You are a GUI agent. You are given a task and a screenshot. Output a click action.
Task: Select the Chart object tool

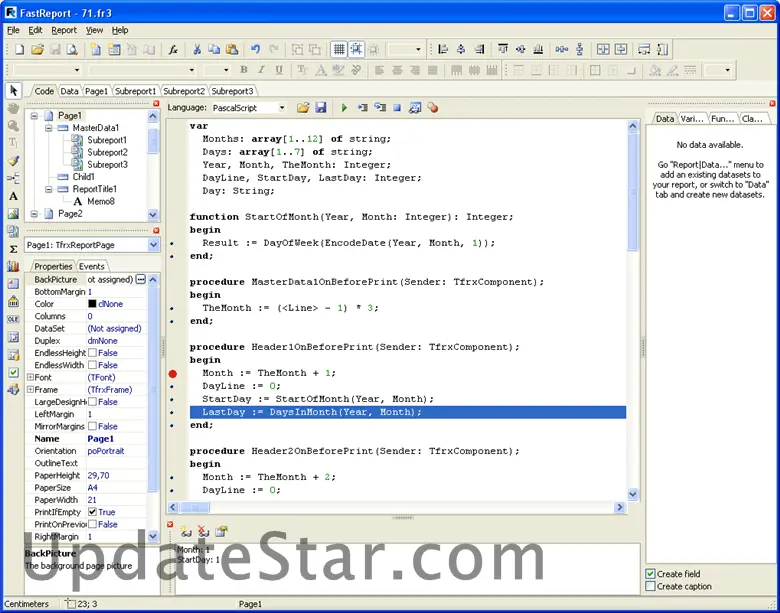pyautogui.click(x=13, y=266)
